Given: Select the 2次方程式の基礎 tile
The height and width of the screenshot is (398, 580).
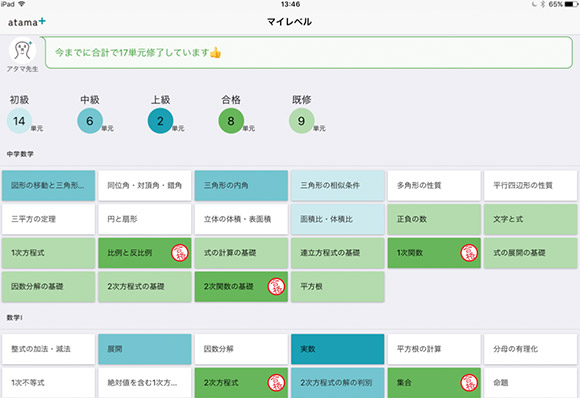Looking at the screenshot, I should tap(145, 287).
